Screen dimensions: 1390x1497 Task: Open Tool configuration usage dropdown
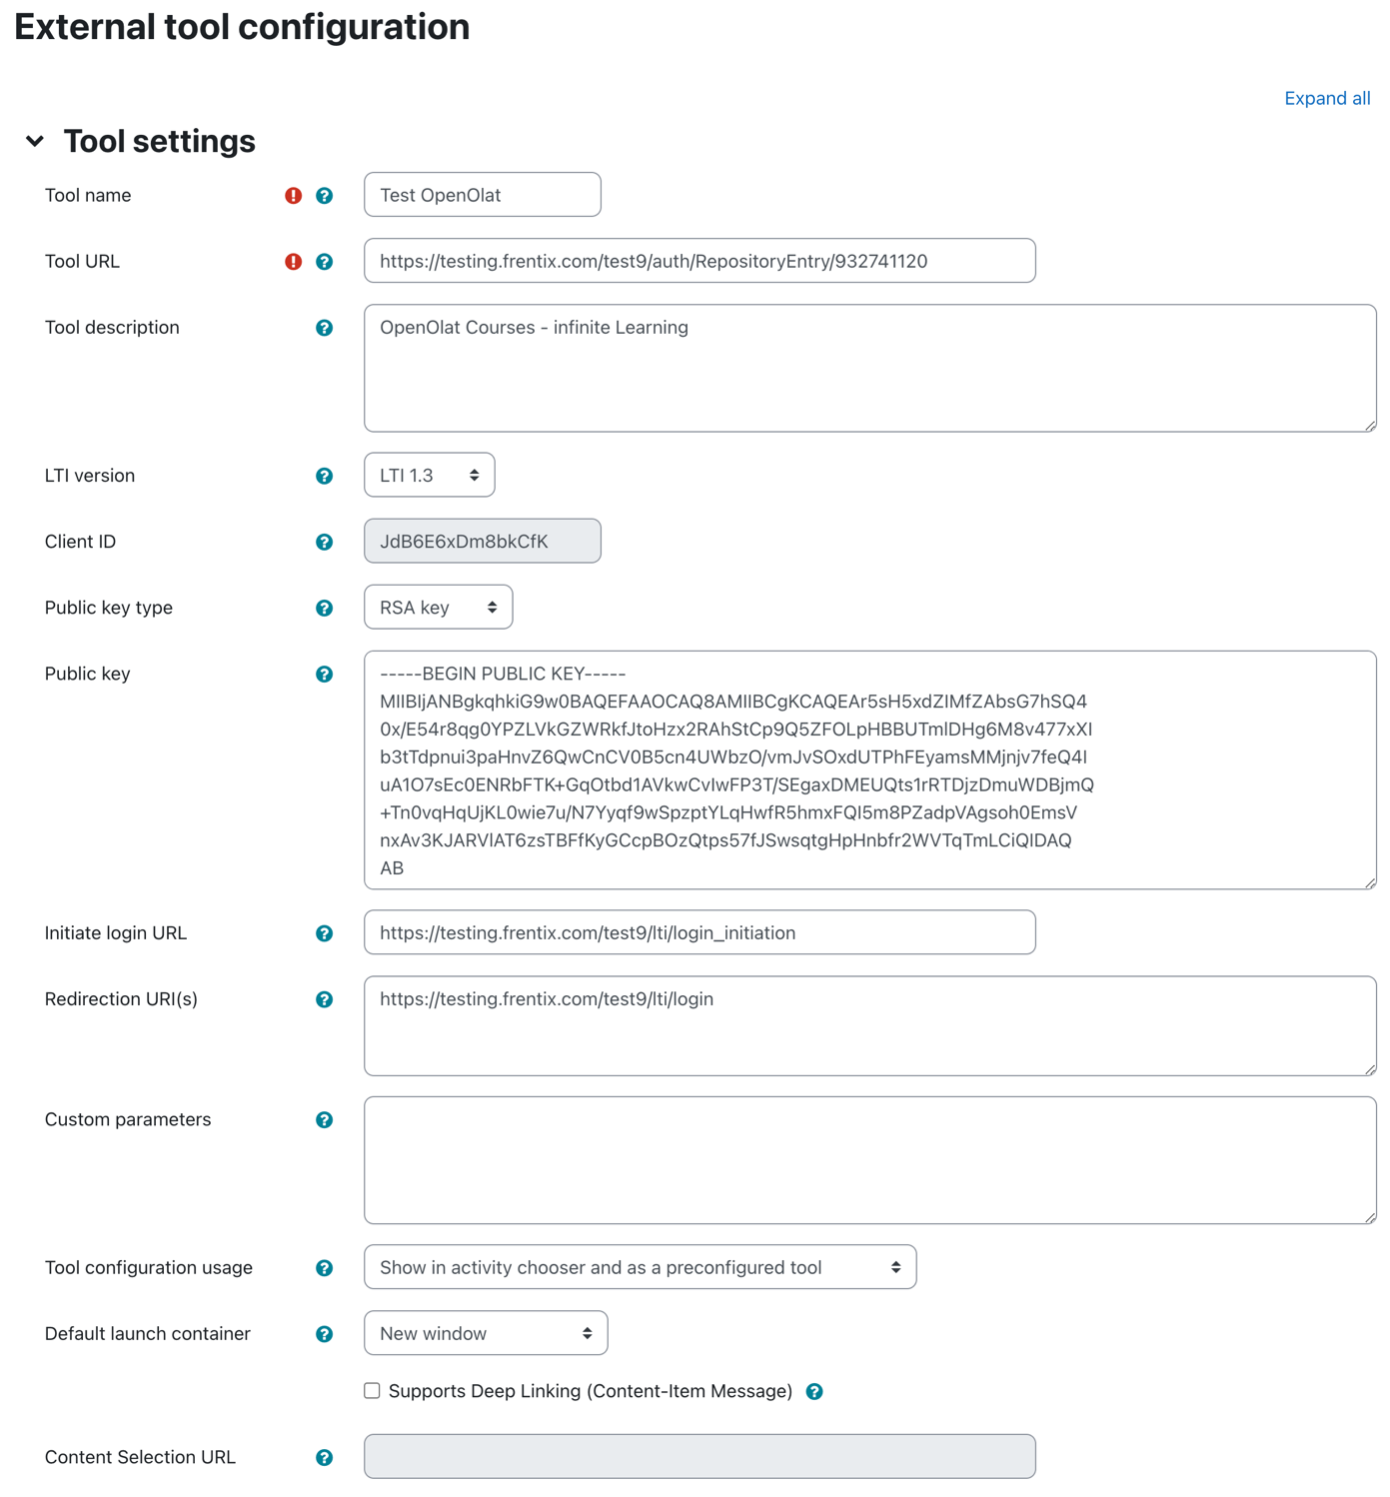(640, 1267)
